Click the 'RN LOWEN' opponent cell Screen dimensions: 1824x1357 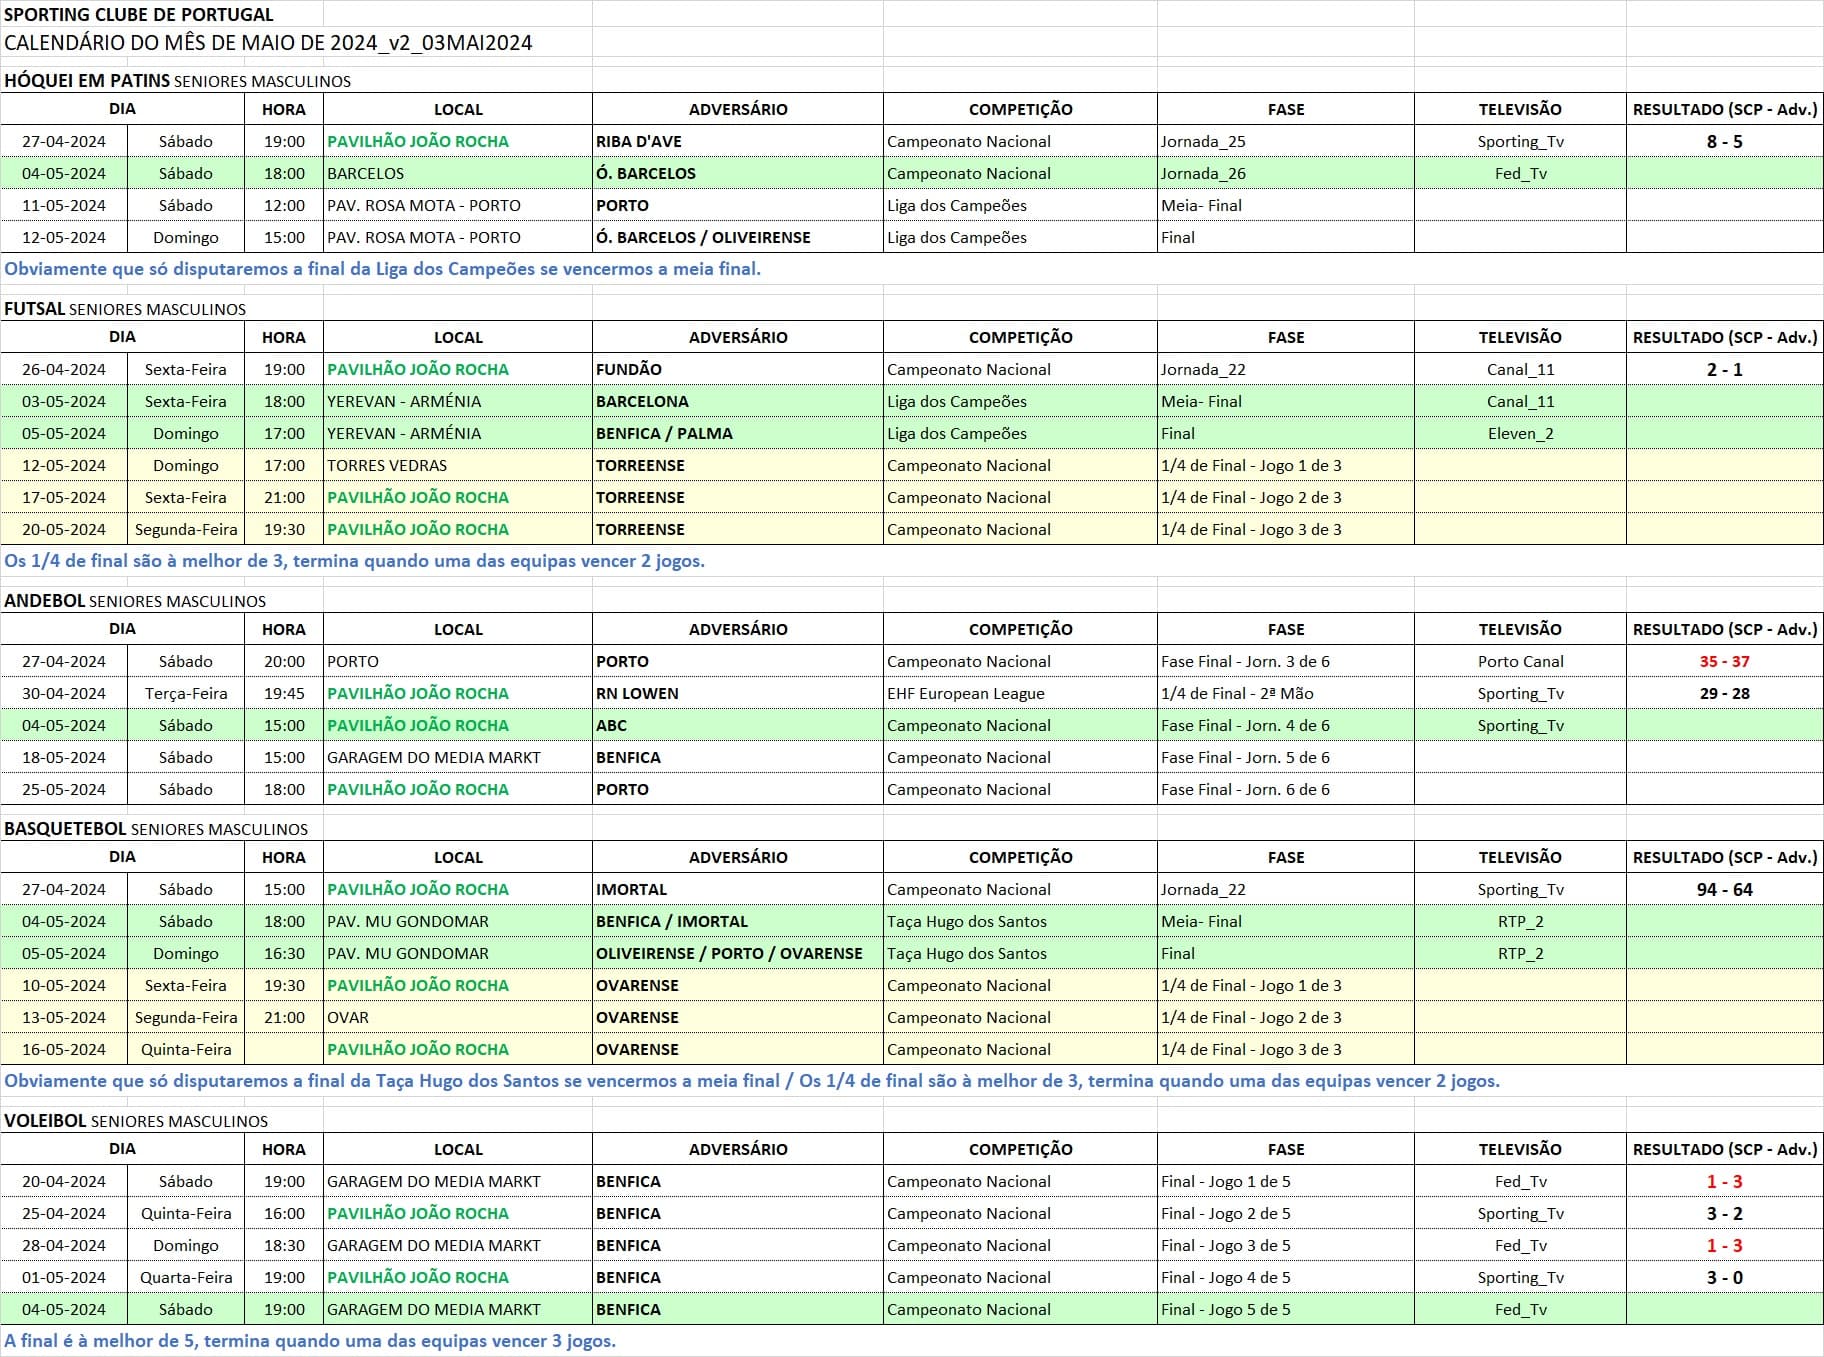738,693
